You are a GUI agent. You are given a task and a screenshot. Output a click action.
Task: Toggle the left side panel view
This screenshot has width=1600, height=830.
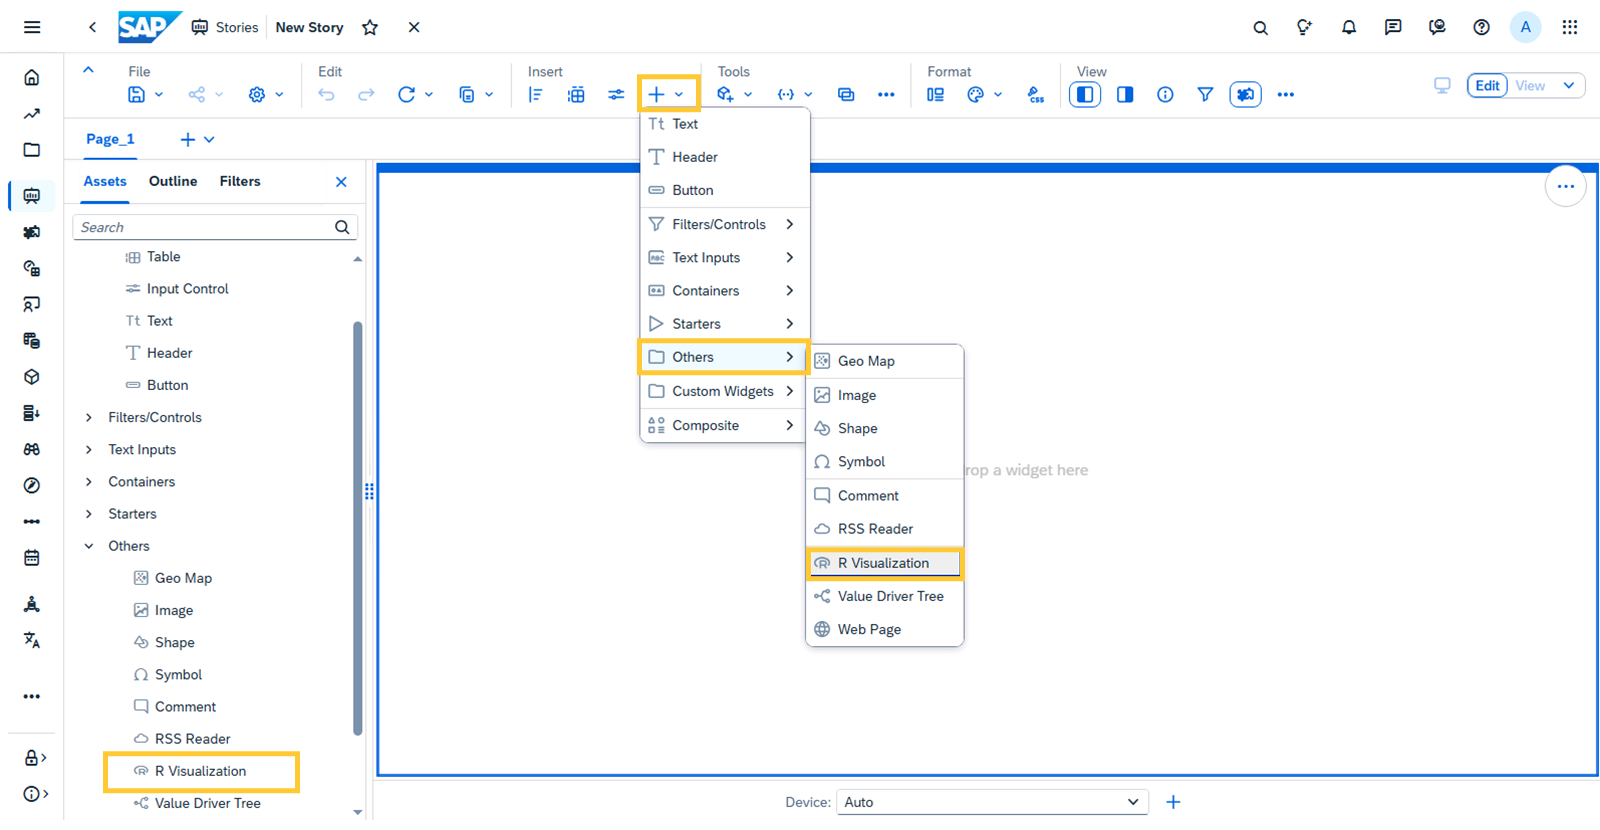coord(1085,94)
